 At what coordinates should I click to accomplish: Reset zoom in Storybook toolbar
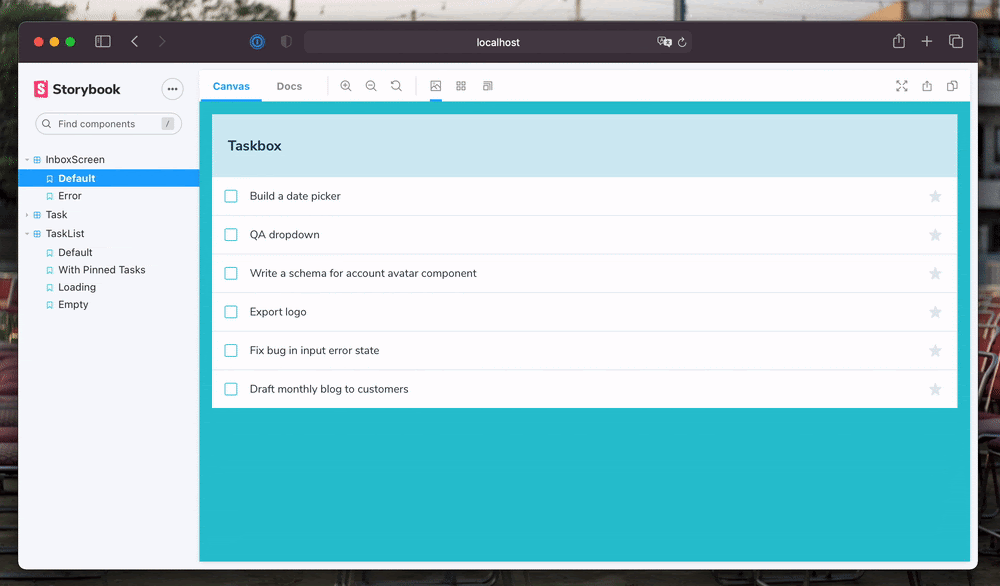[396, 86]
